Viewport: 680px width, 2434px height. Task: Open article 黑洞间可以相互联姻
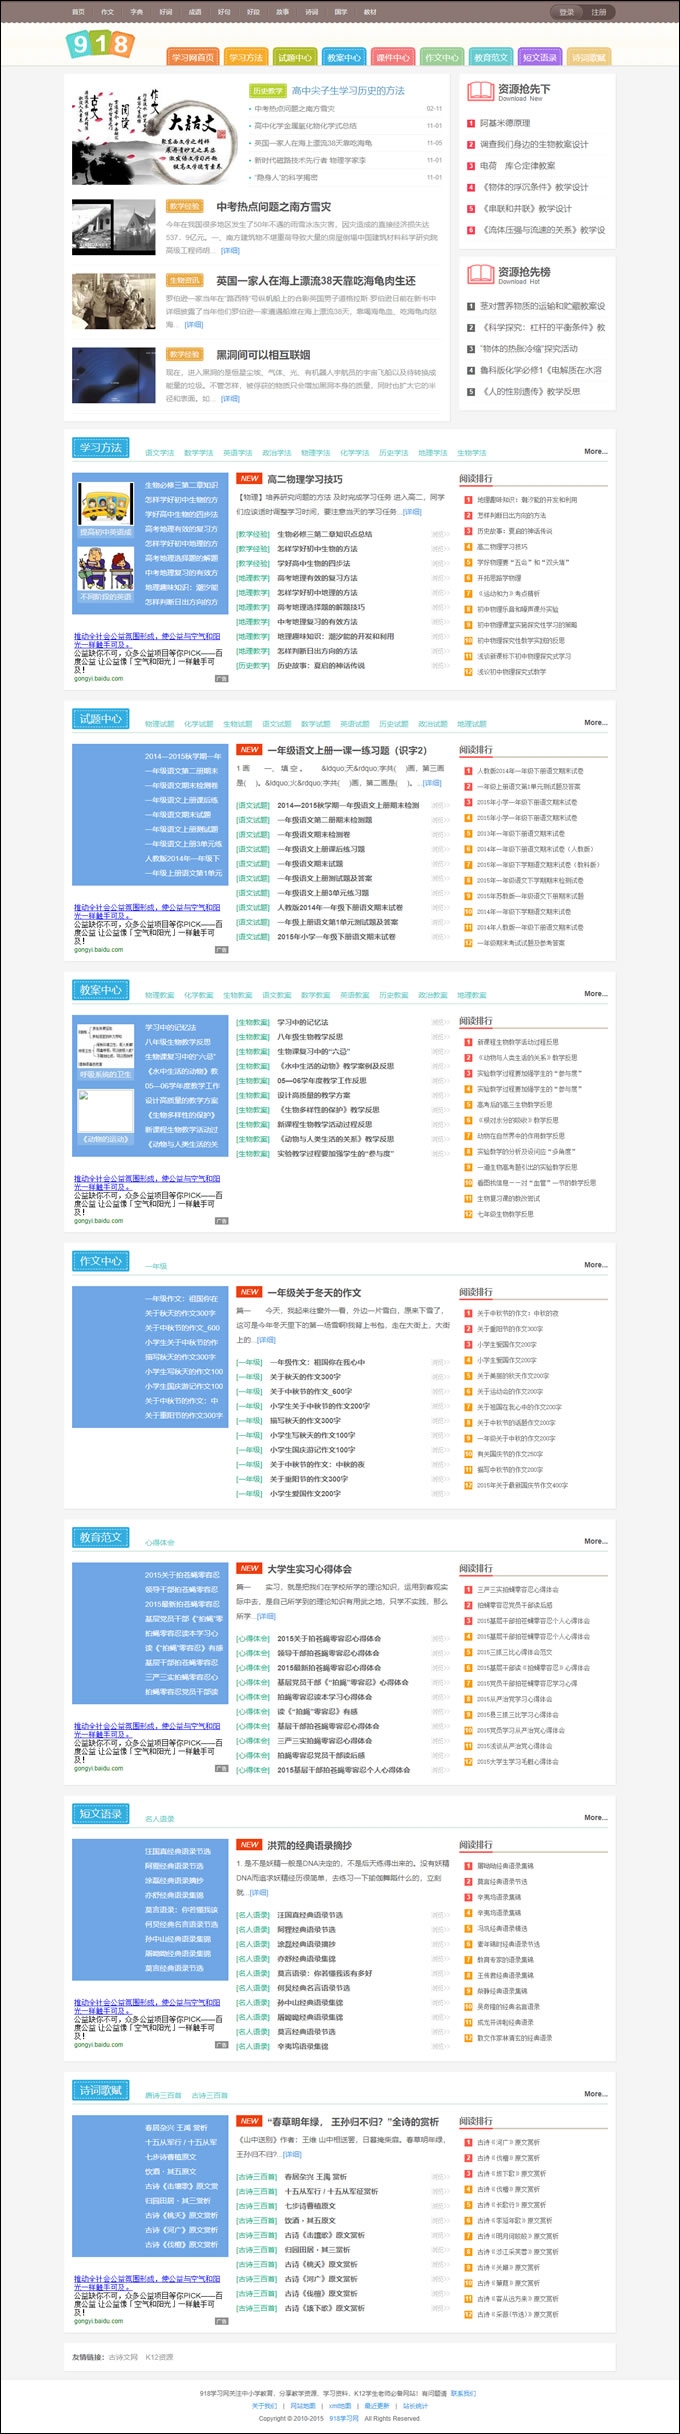click(263, 355)
